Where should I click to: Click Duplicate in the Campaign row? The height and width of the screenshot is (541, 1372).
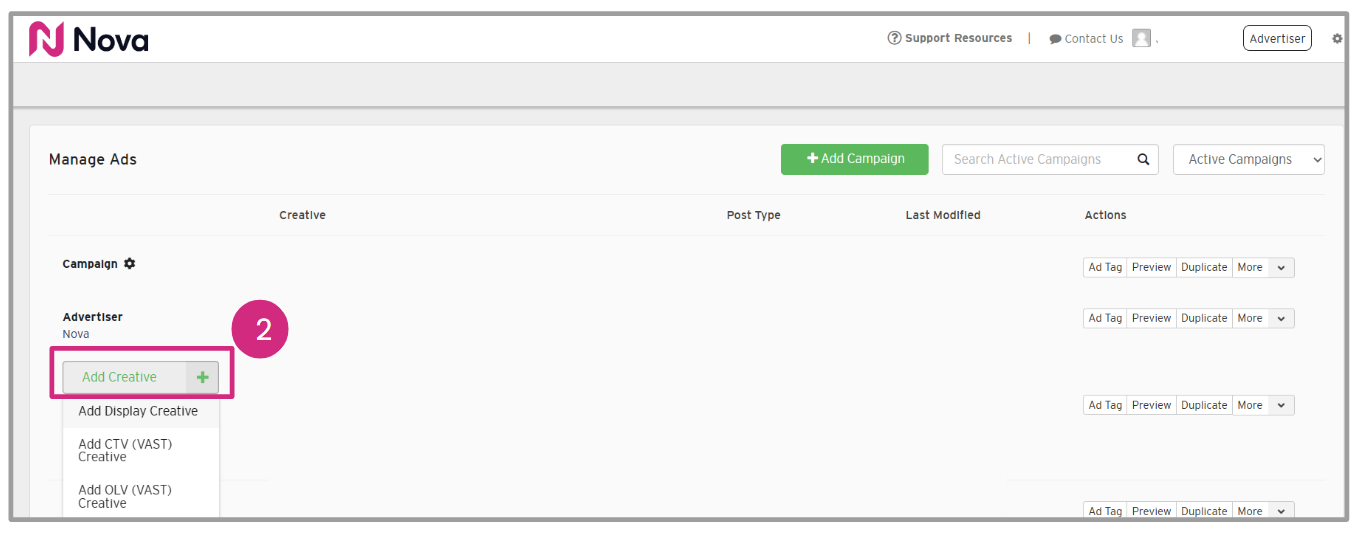pyautogui.click(x=1204, y=268)
